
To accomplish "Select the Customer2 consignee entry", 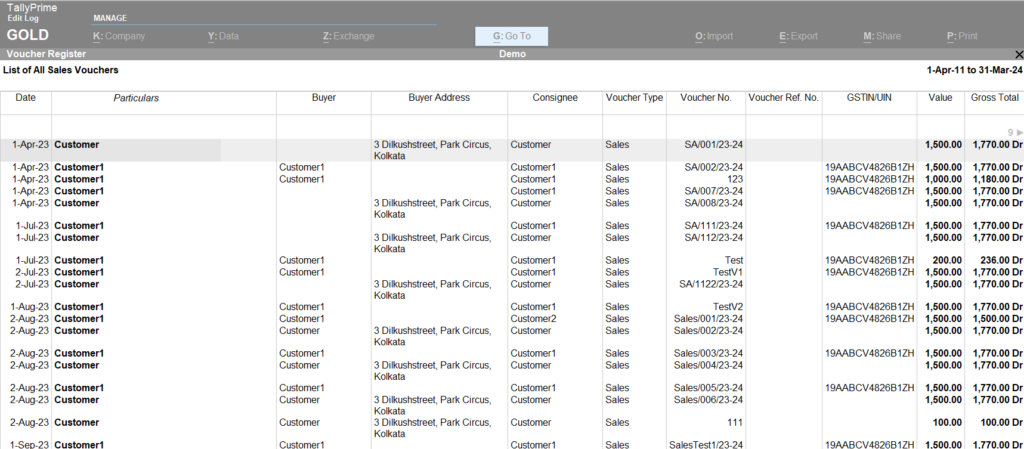I will click(x=533, y=318).
